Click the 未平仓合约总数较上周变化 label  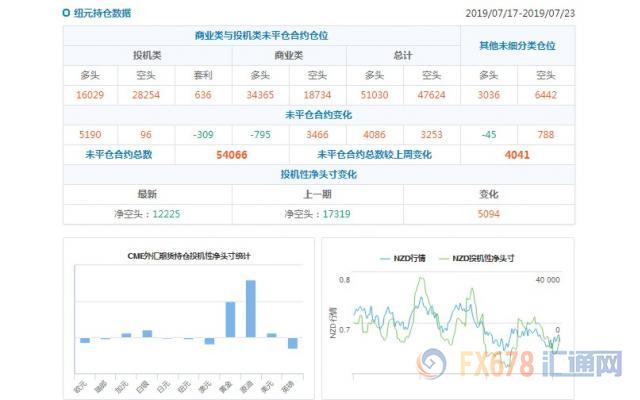375,155
